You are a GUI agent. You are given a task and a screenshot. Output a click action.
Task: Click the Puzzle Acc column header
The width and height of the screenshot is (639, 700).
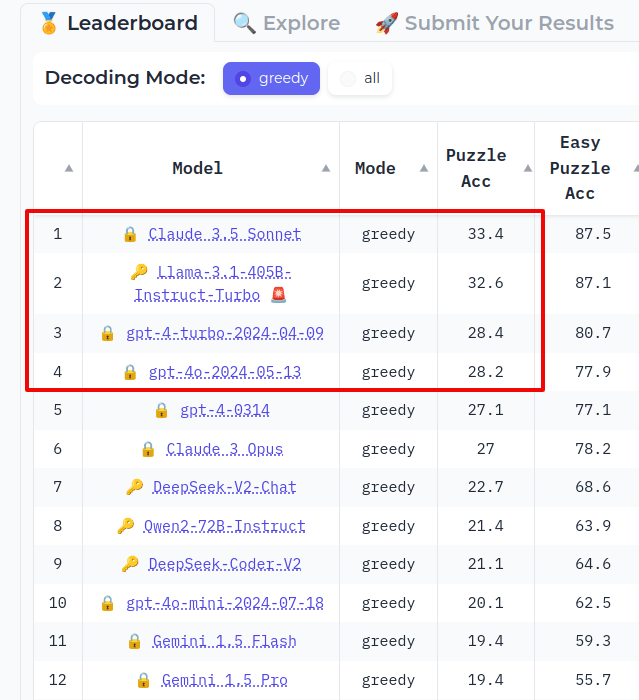click(x=476, y=168)
